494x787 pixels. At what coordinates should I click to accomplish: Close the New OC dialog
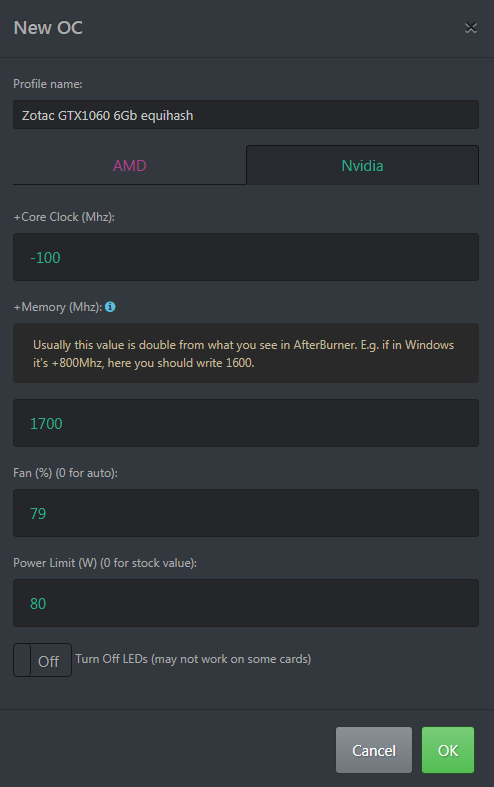[470, 28]
